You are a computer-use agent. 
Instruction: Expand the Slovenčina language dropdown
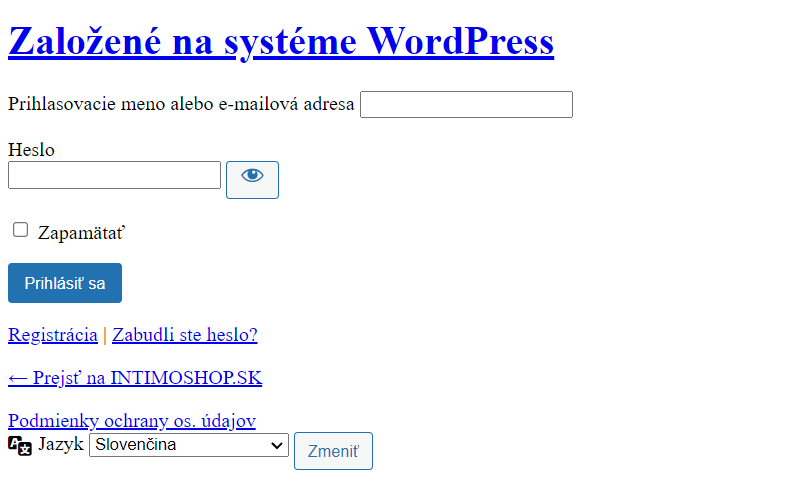[x=189, y=445]
